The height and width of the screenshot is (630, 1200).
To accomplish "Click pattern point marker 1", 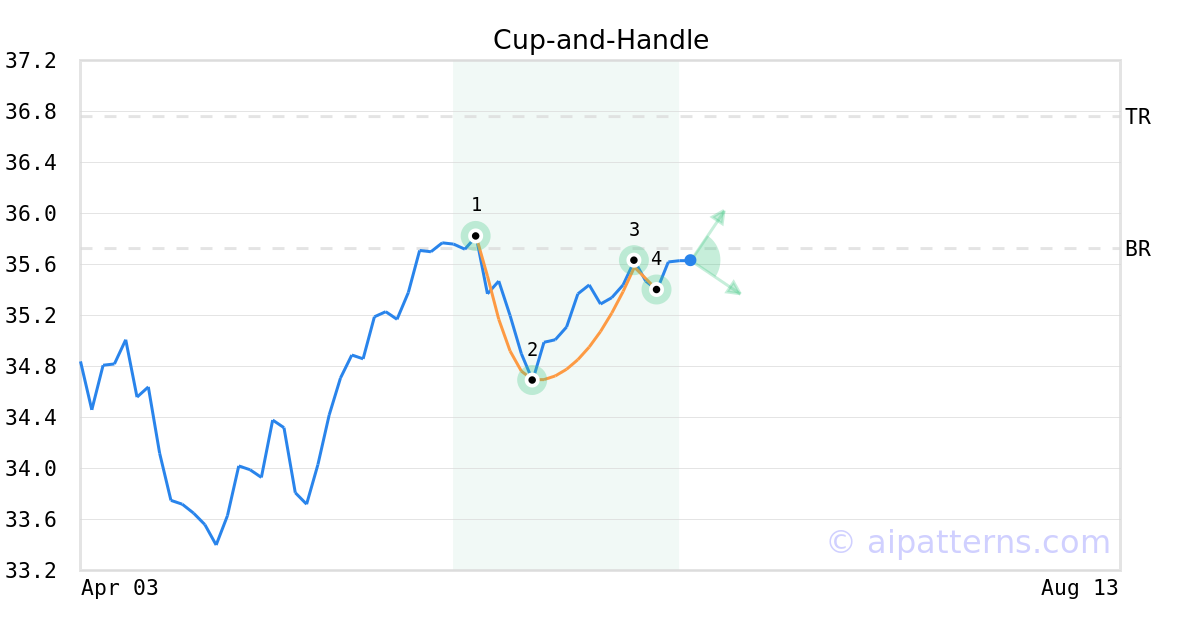I will pos(476,236).
